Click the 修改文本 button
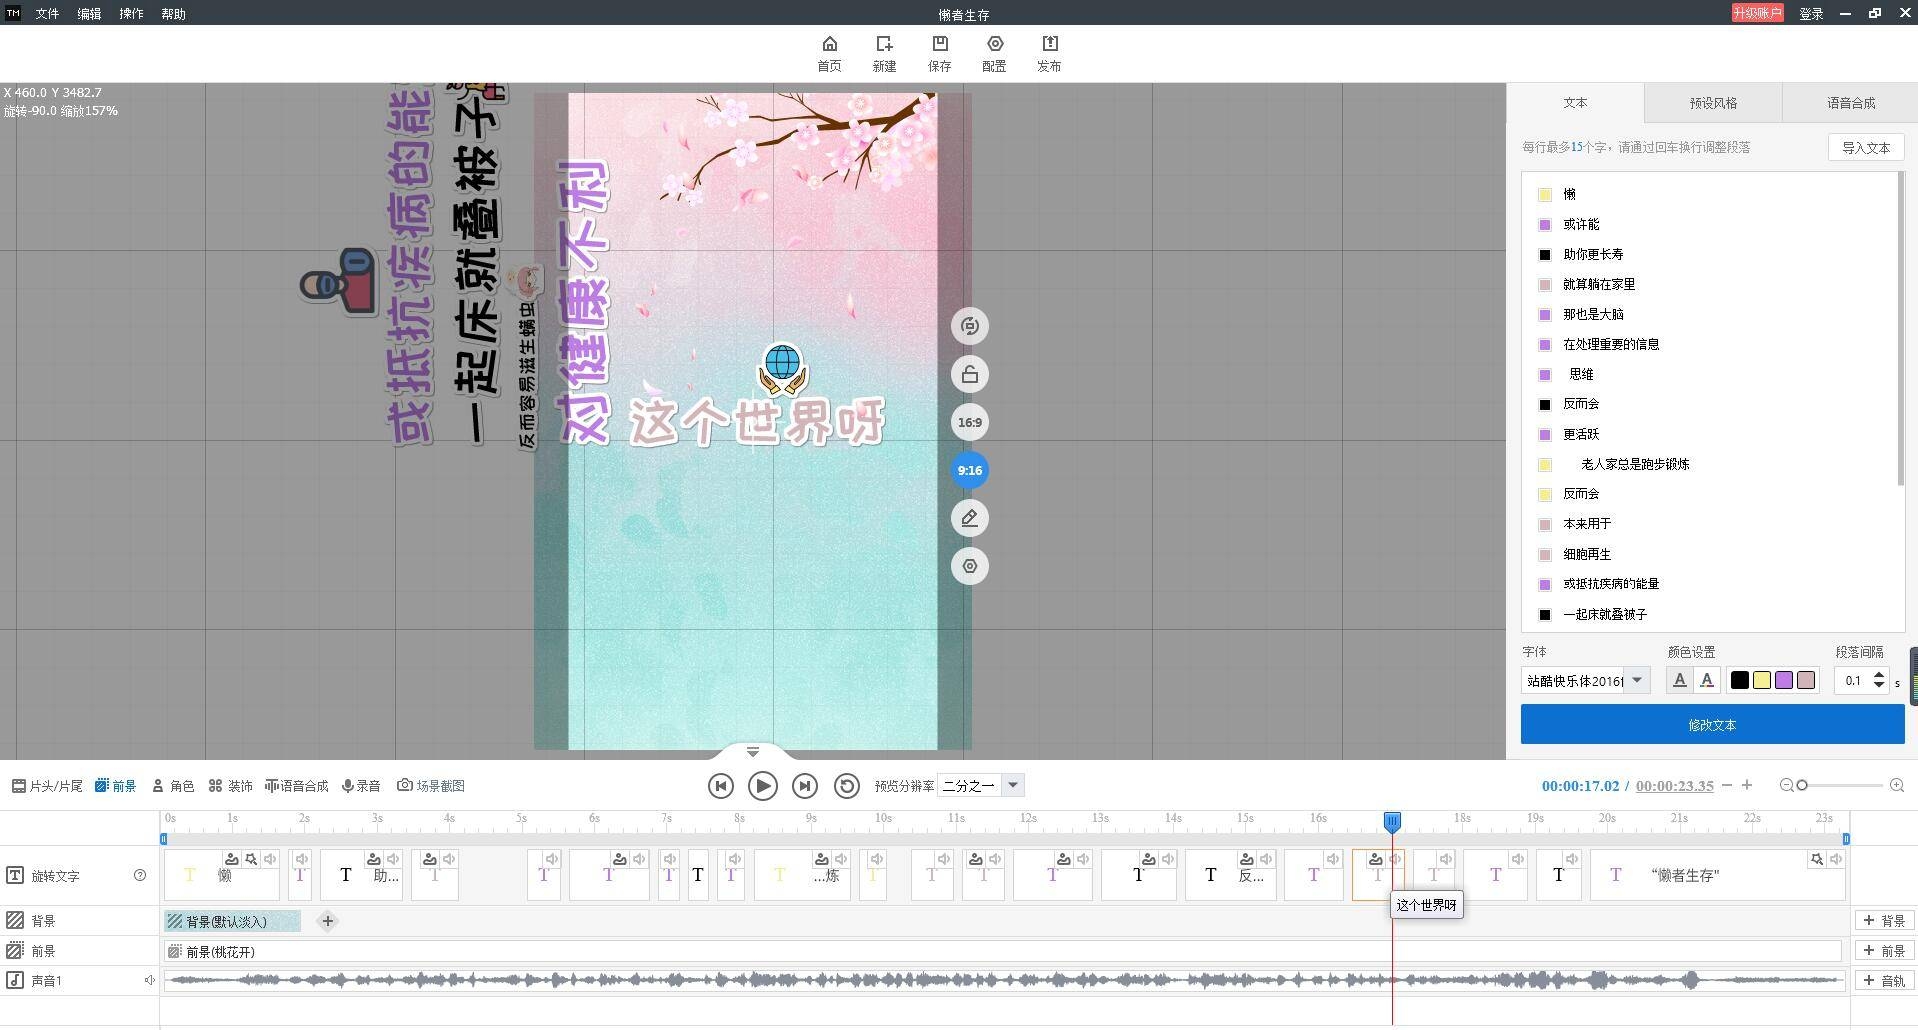The height and width of the screenshot is (1030, 1918). (1712, 724)
